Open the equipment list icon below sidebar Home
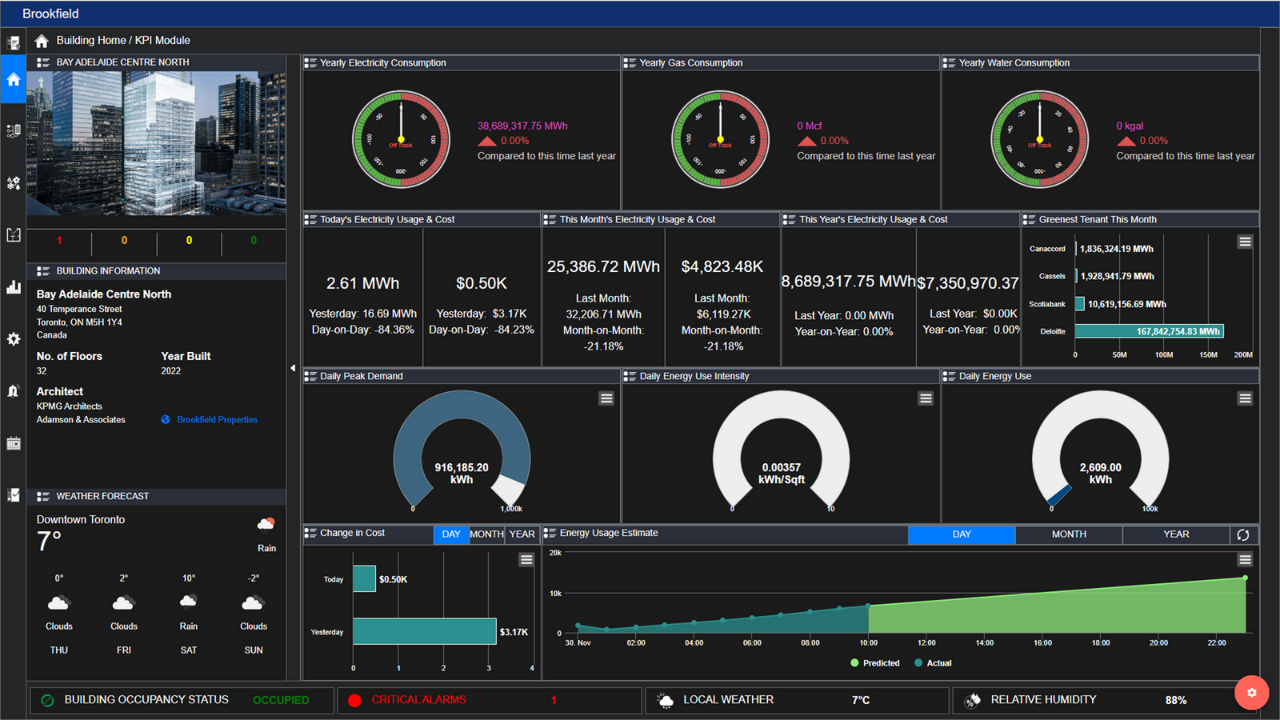The width and height of the screenshot is (1280, 720). tap(13, 131)
